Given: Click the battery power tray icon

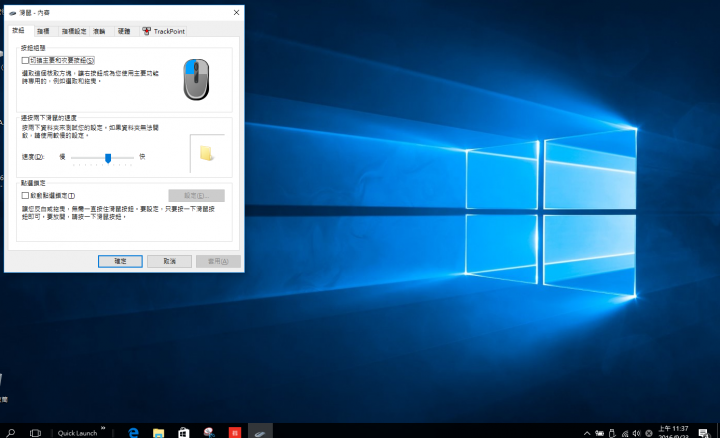Looking at the screenshot, I should 600,433.
